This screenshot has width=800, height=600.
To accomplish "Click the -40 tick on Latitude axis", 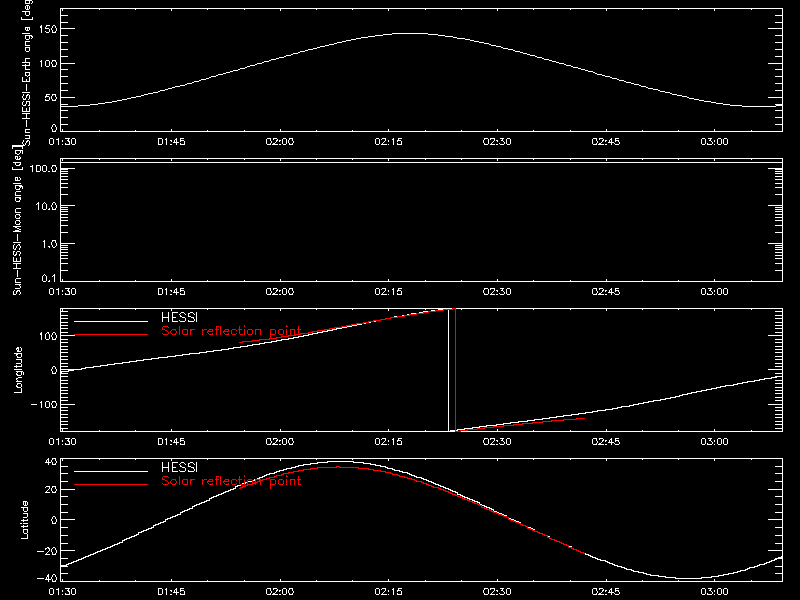I will coord(47,578).
